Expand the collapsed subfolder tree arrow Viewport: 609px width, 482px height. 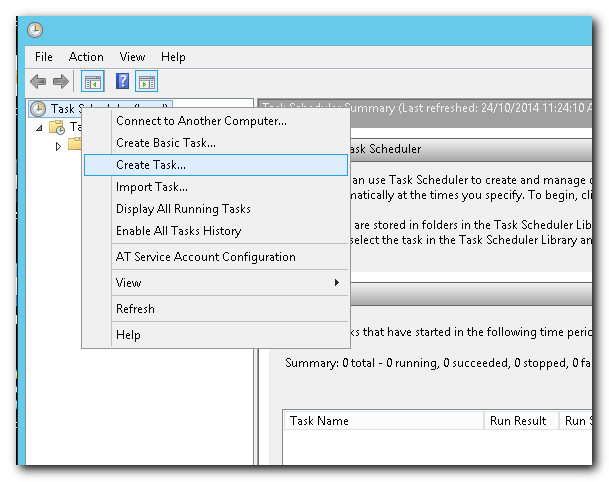58,146
